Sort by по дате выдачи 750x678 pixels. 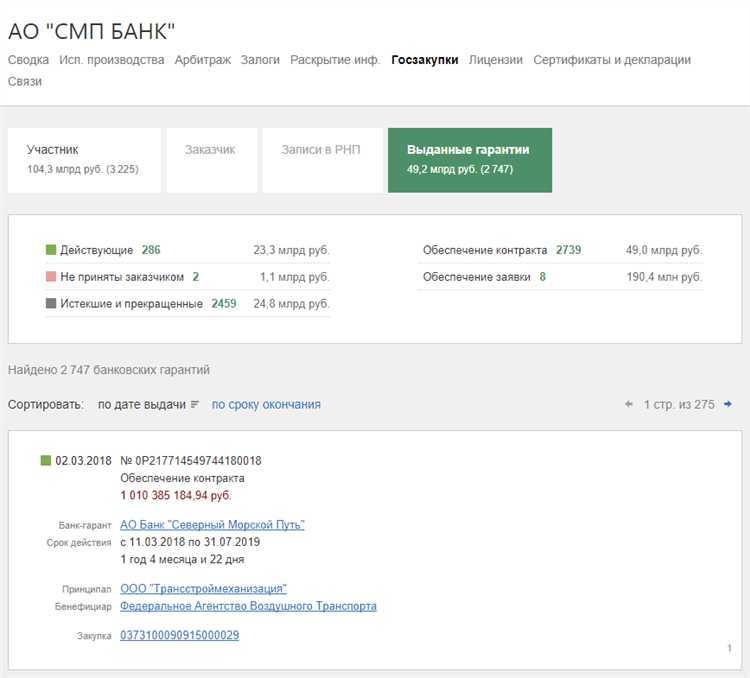point(142,404)
